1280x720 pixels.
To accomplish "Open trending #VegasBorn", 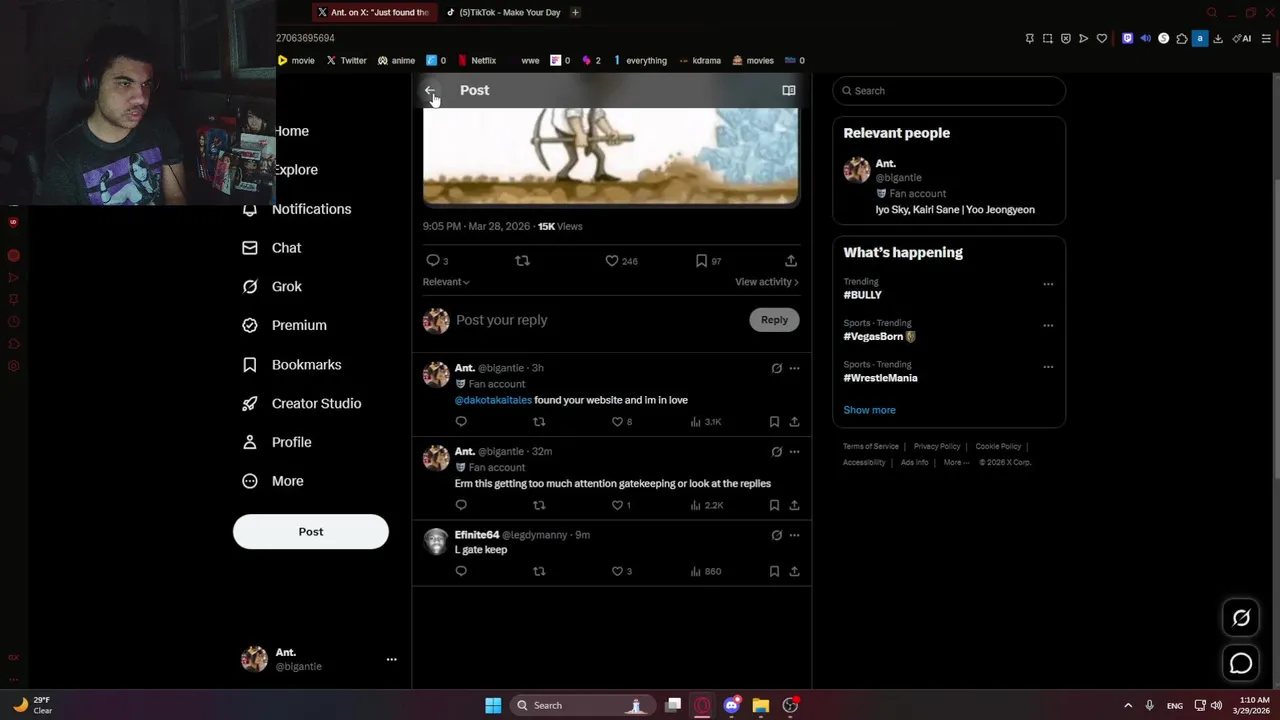I will [873, 337].
